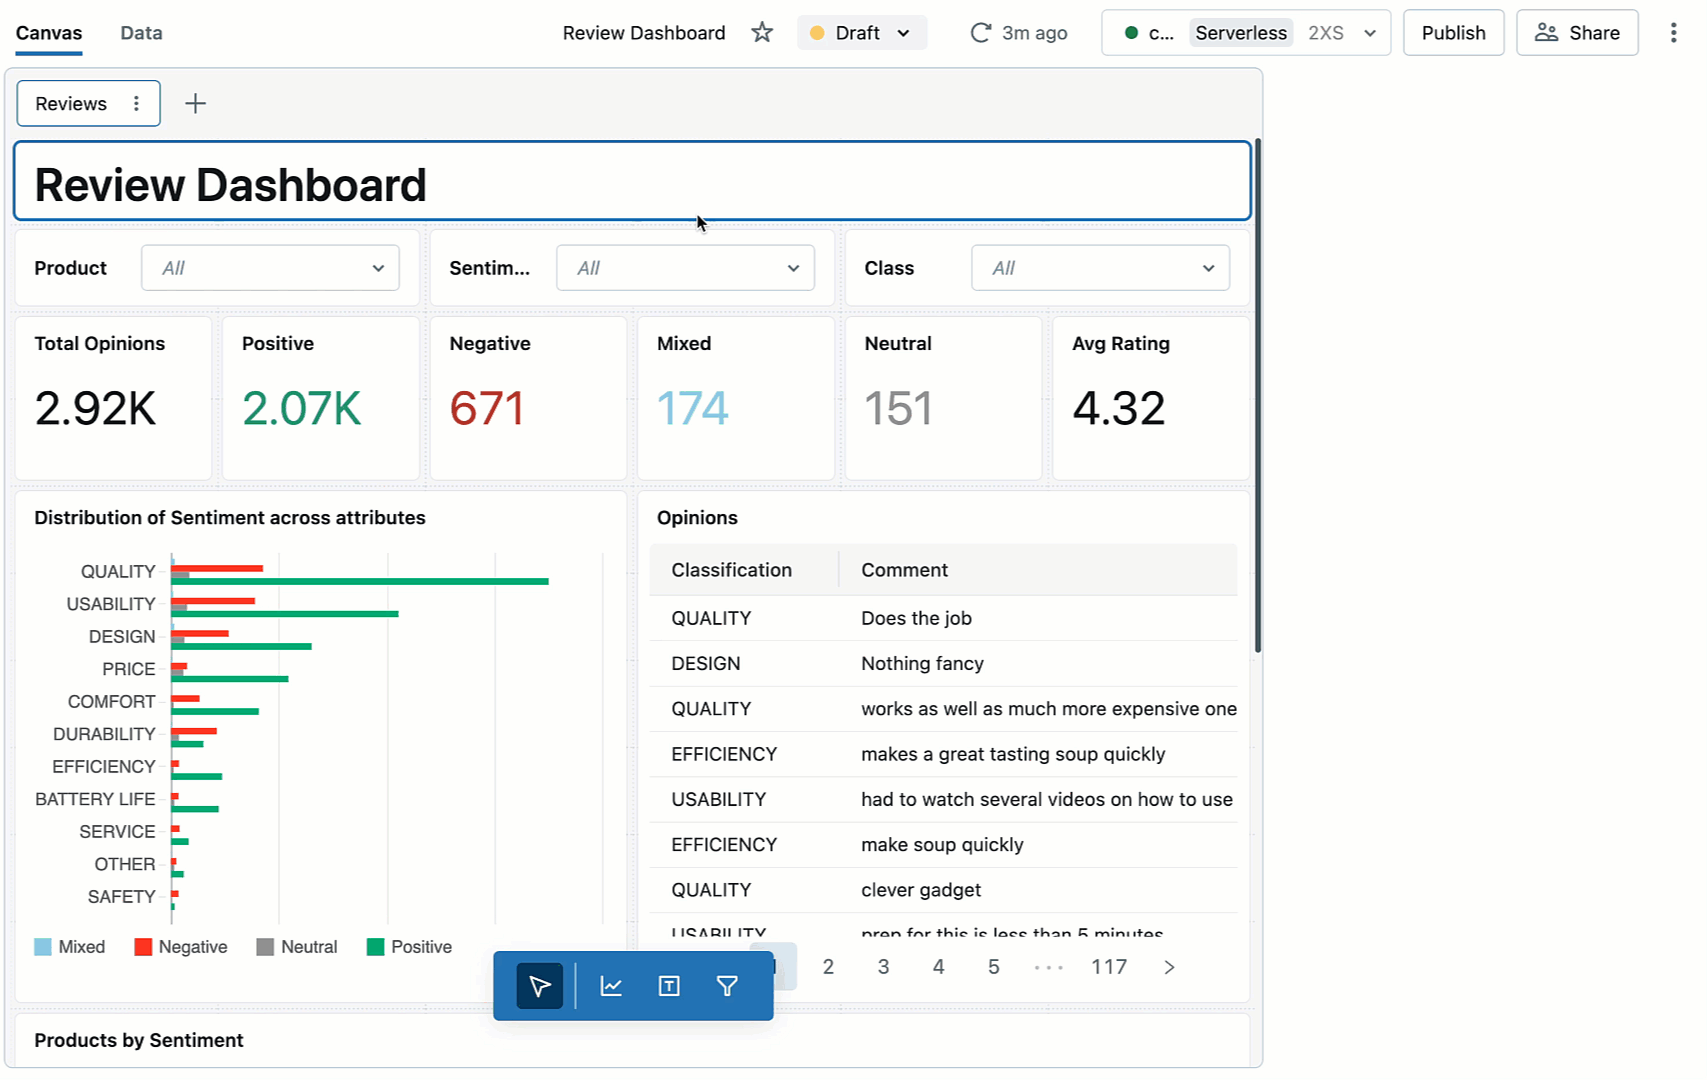Expand the Sentiment filter dropdown
This screenshot has height=1080, width=1707.
tap(685, 268)
